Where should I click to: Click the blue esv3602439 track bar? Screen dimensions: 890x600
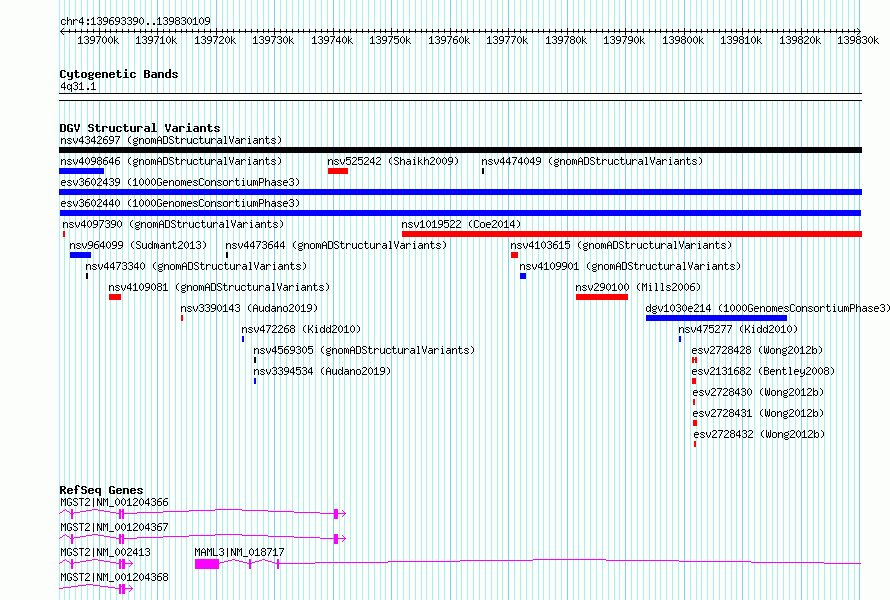(460, 192)
